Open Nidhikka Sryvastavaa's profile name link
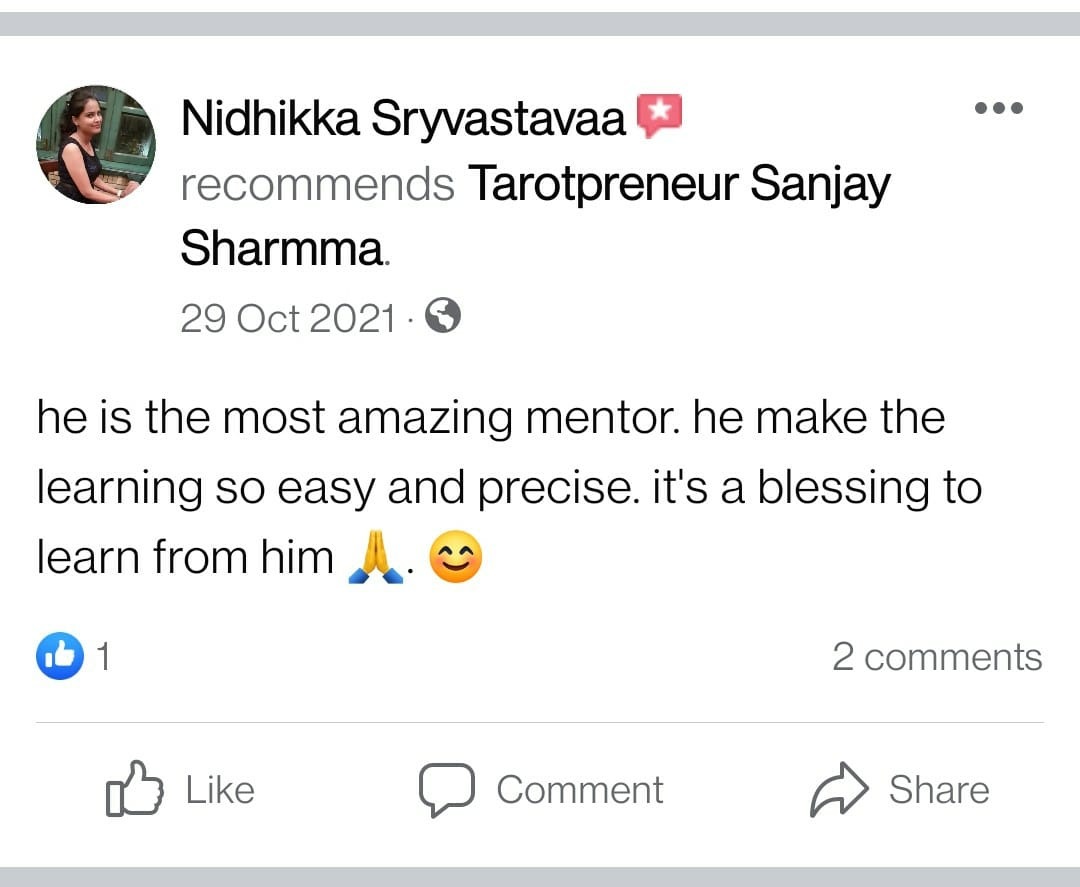 (404, 119)
